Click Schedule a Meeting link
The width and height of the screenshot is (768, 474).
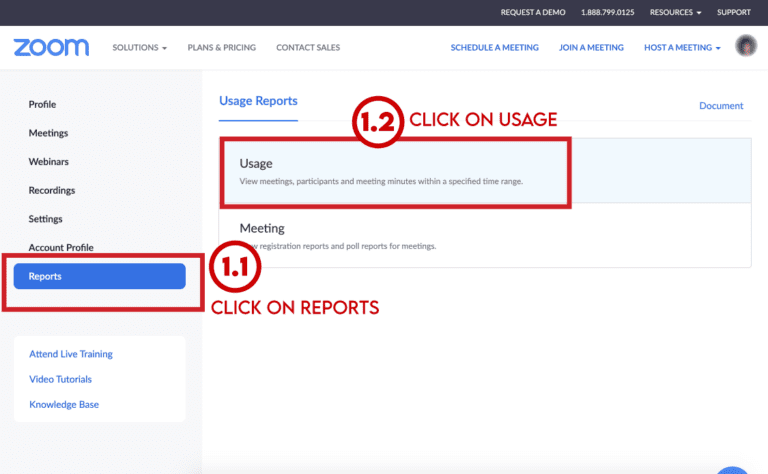tap(494, 48)
